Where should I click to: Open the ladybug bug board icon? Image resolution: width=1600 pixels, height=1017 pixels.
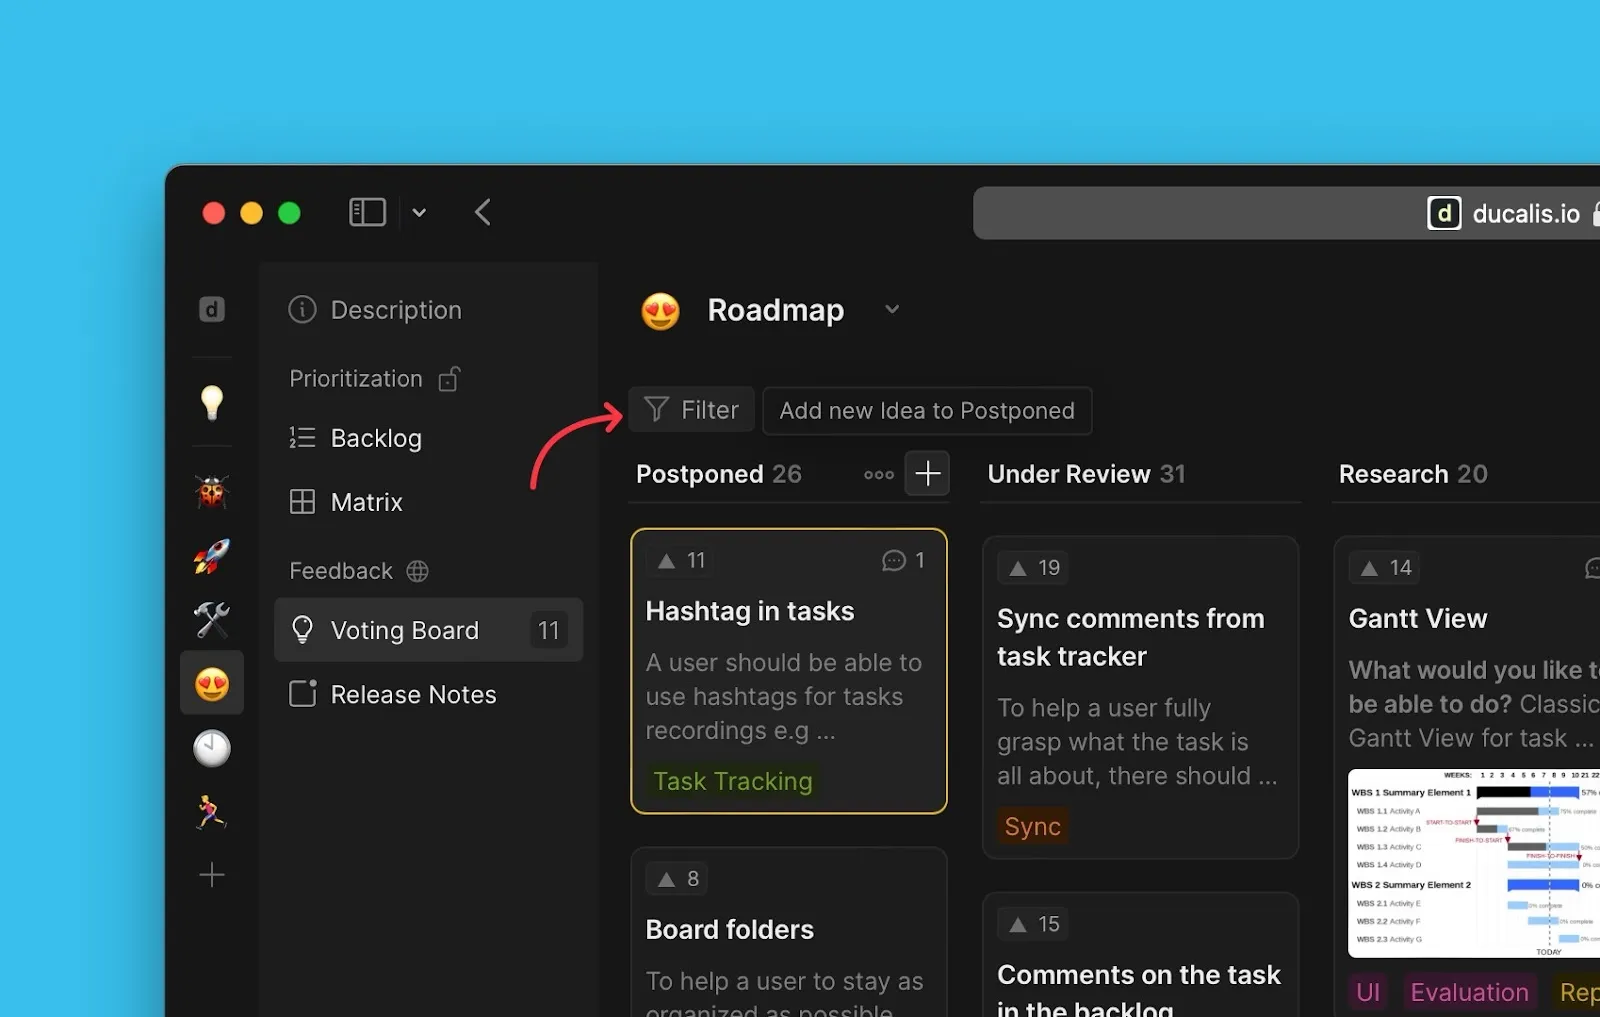[x=212, y=492]
